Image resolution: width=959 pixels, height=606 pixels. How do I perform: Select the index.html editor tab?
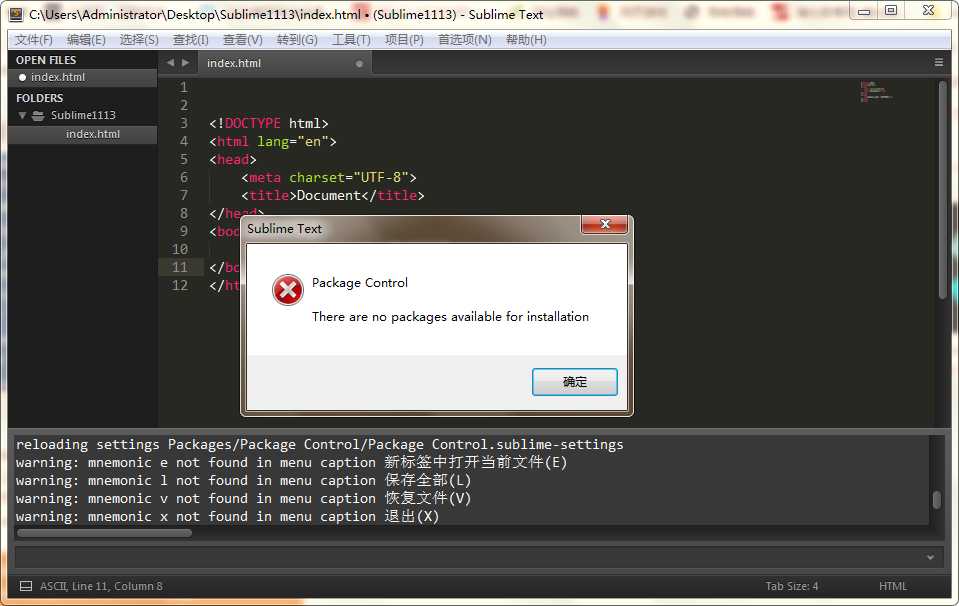[x=284, y=63]
